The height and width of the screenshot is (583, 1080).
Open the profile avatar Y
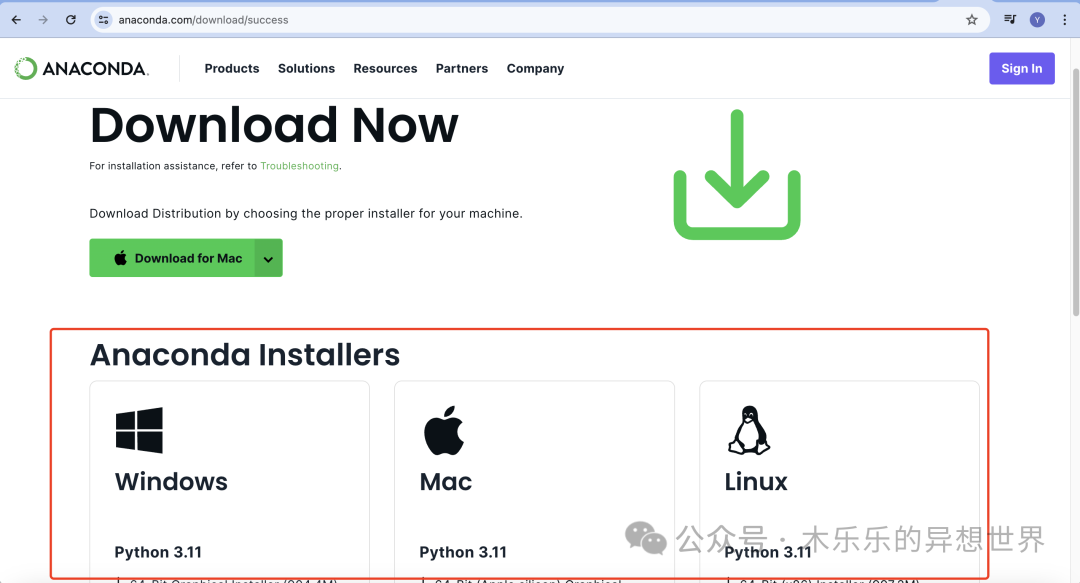1037,20
